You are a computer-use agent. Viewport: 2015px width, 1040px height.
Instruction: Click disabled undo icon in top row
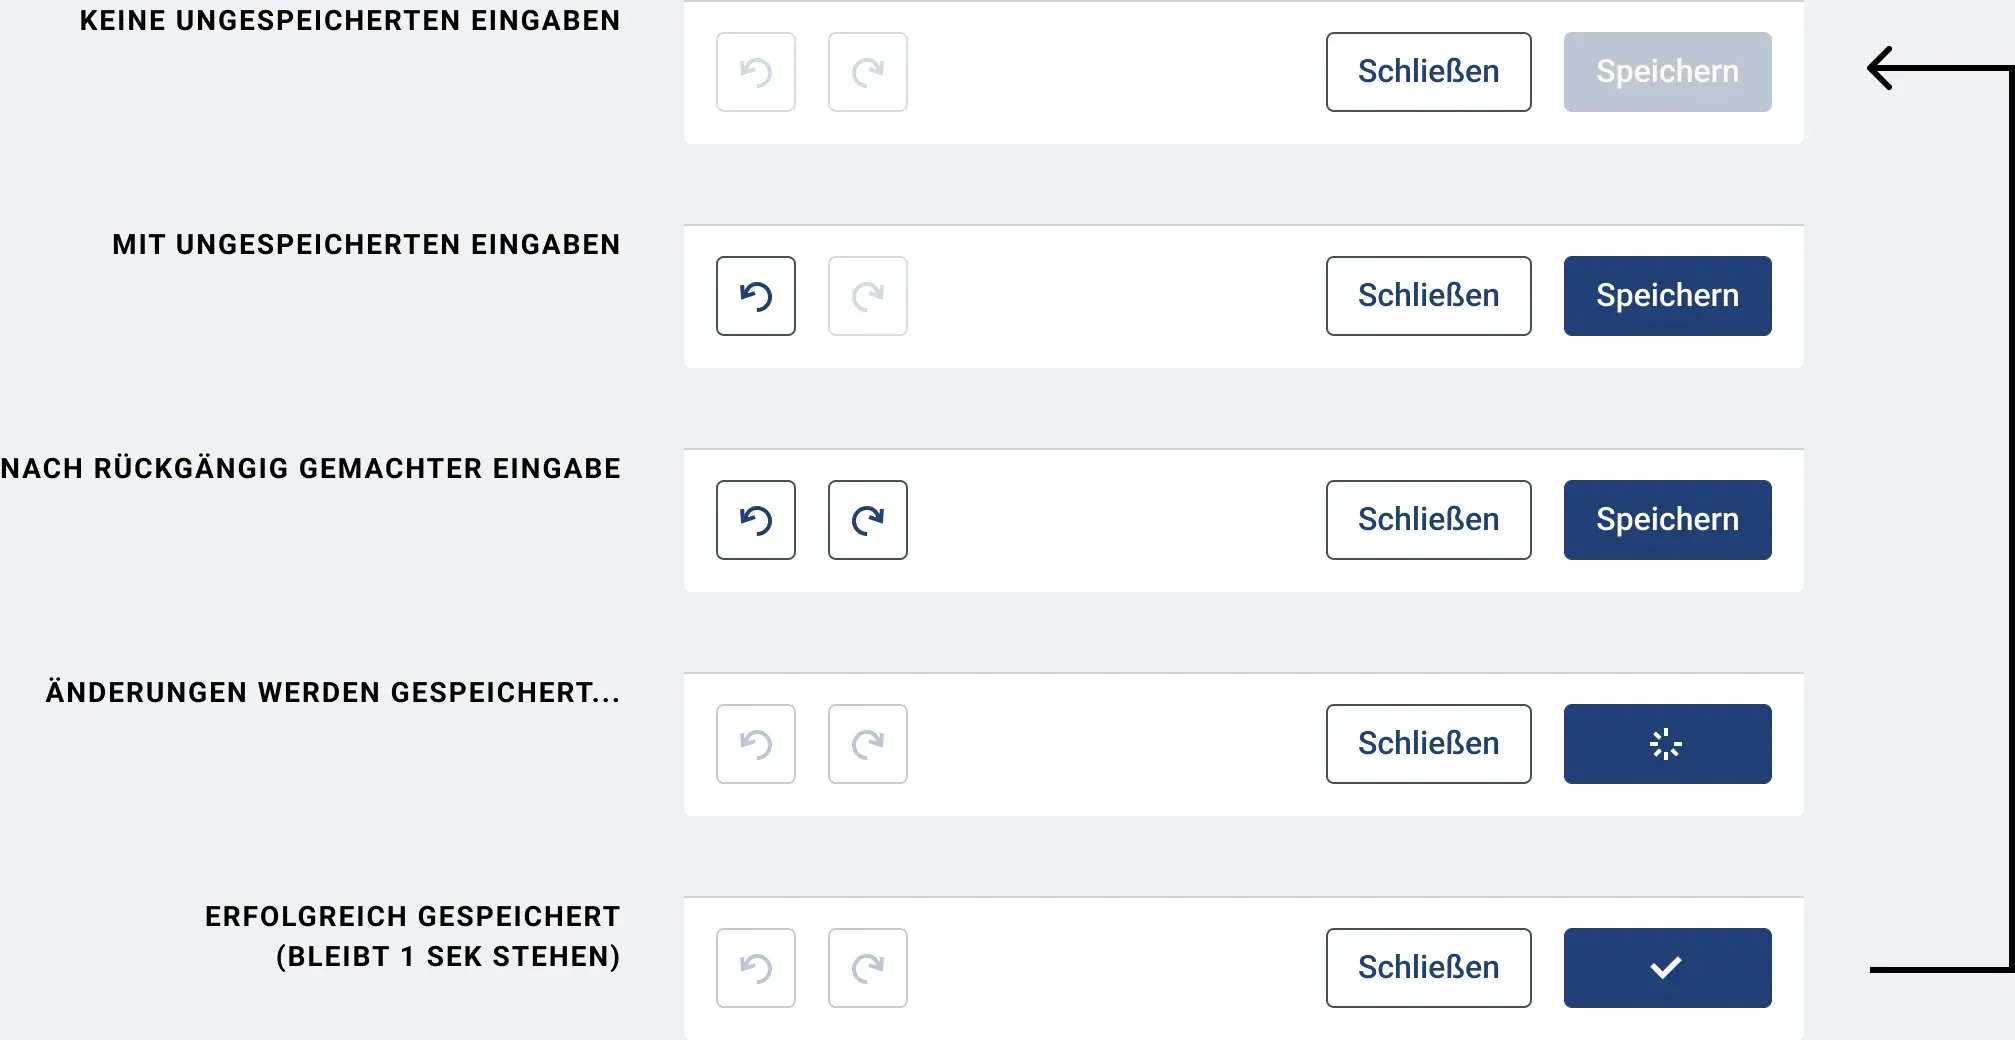point(756,72)
